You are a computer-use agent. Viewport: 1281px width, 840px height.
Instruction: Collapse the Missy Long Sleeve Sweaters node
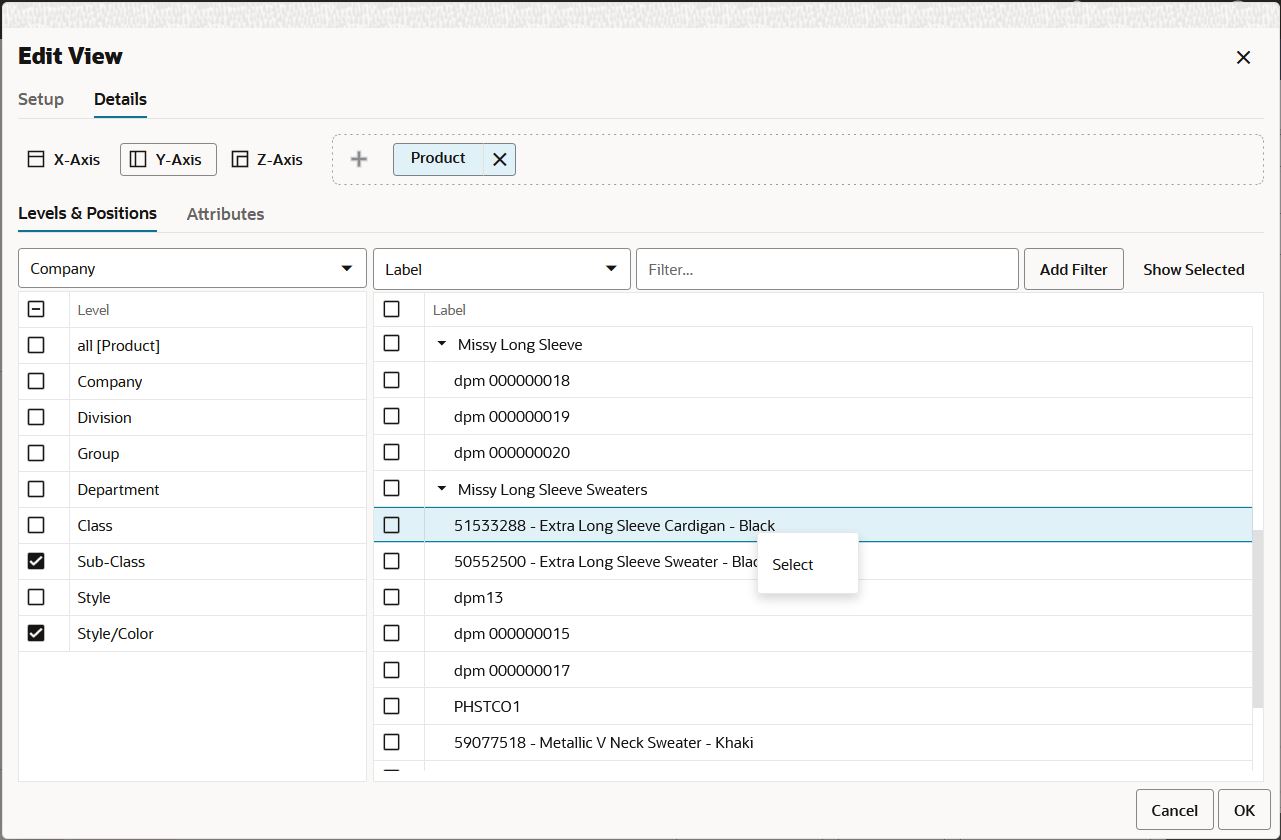[x=441, y=489]
